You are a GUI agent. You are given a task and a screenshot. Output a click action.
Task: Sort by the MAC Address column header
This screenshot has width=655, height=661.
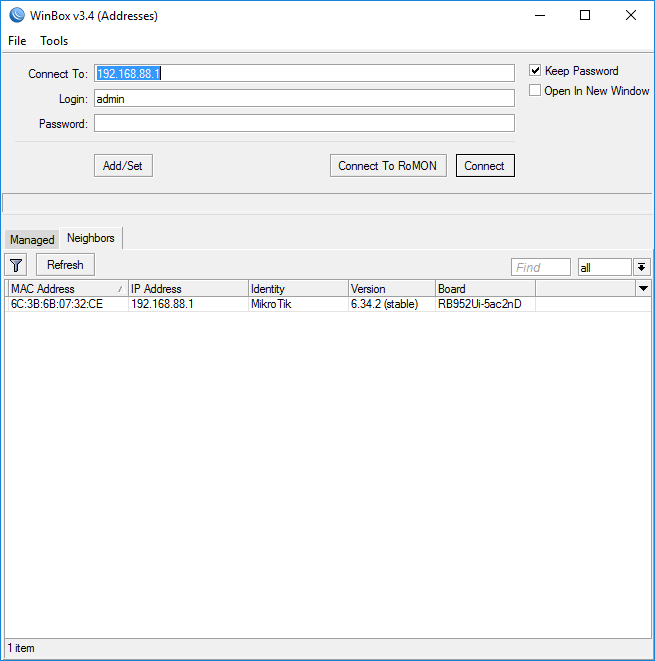pyautogui.click(x=60, y=289)
